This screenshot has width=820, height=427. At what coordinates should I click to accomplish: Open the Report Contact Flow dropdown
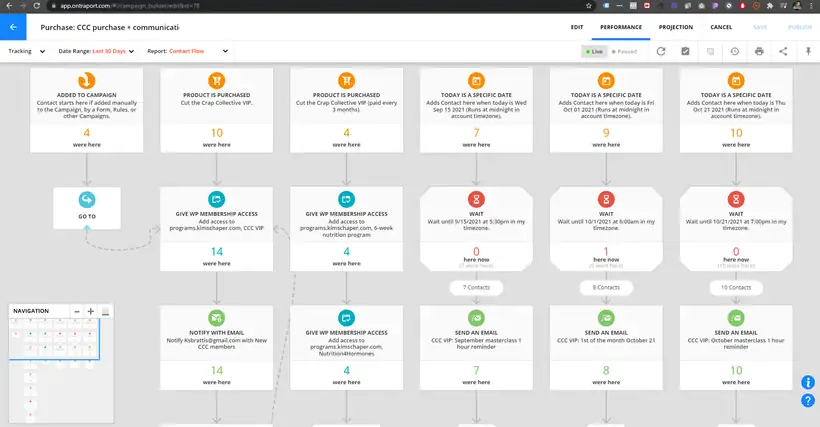click(x=187, y=51)
